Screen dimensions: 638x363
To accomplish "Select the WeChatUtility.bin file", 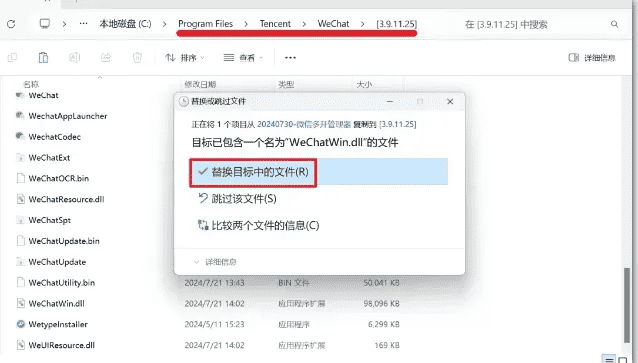I will coord(61,282).
